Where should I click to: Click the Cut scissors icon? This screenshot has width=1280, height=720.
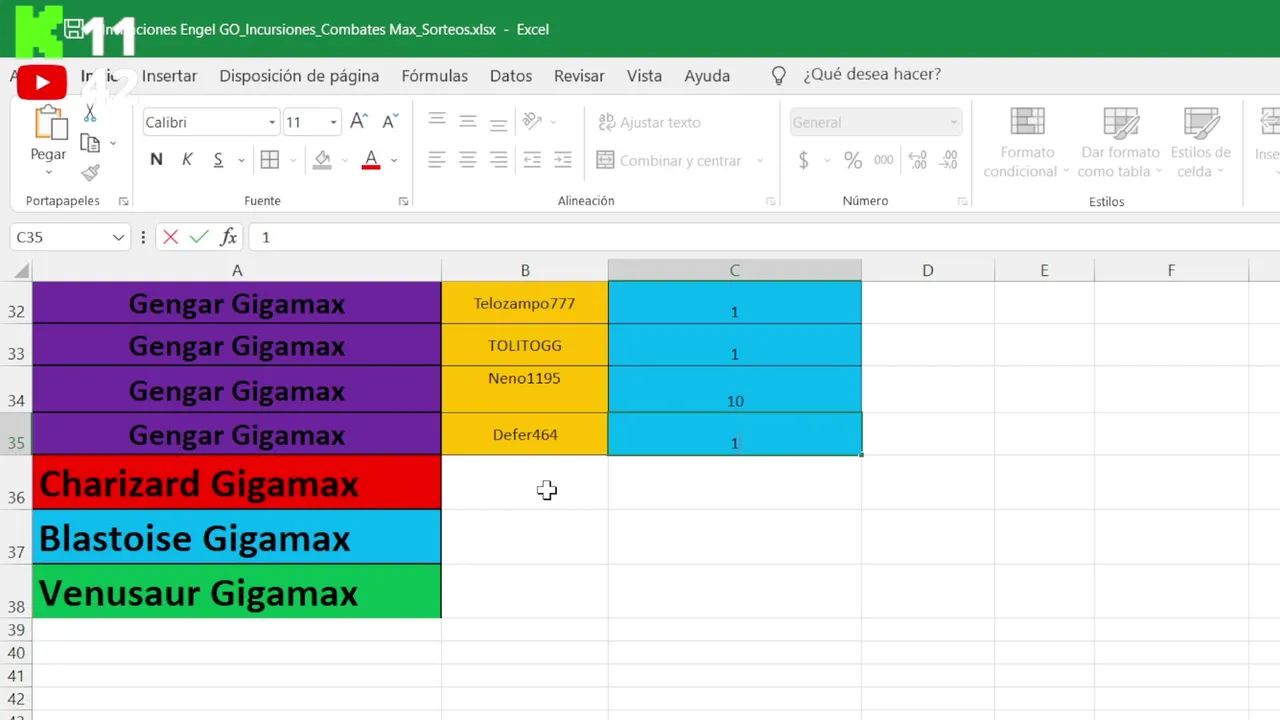click(90, 113)
